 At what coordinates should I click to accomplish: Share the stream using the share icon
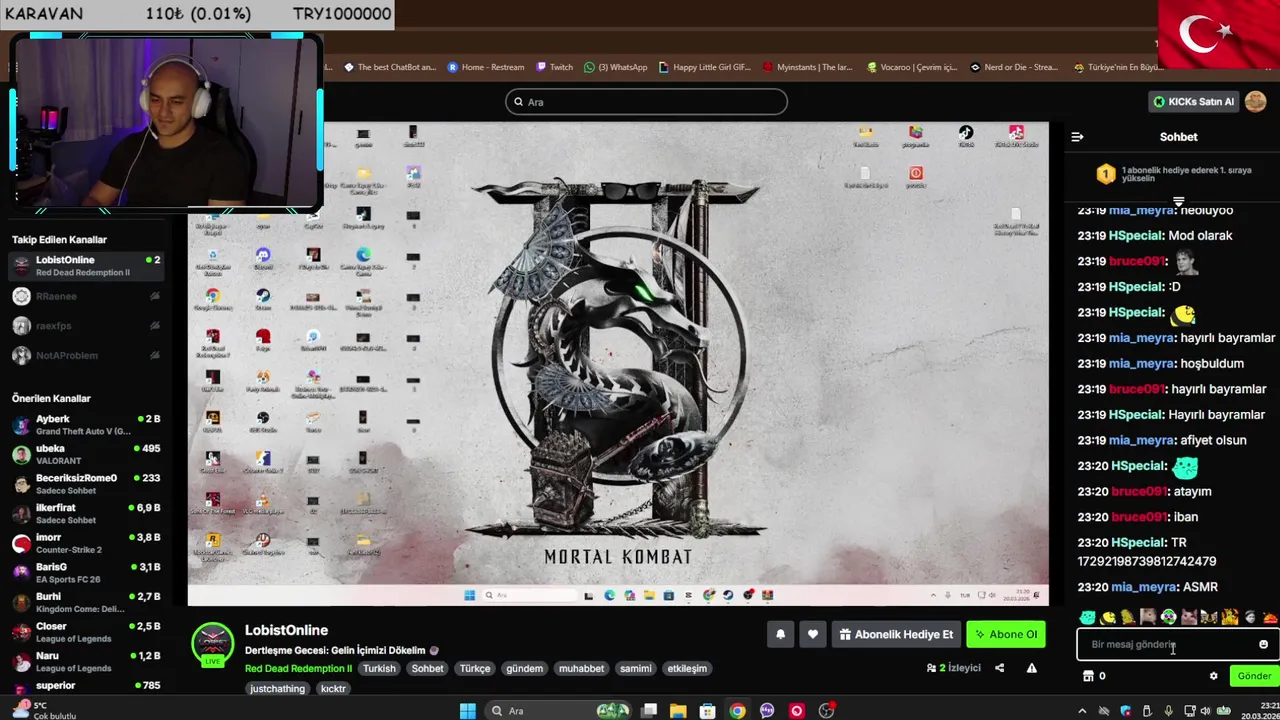[999, 668]
